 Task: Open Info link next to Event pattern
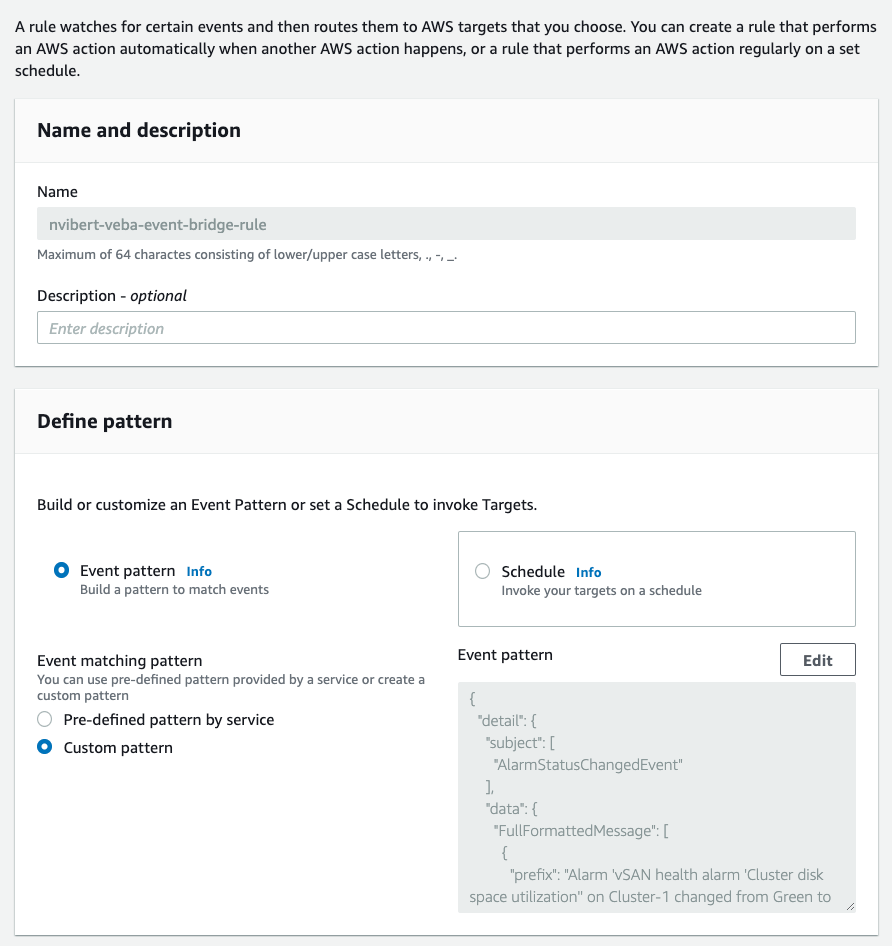coord(199,571)
